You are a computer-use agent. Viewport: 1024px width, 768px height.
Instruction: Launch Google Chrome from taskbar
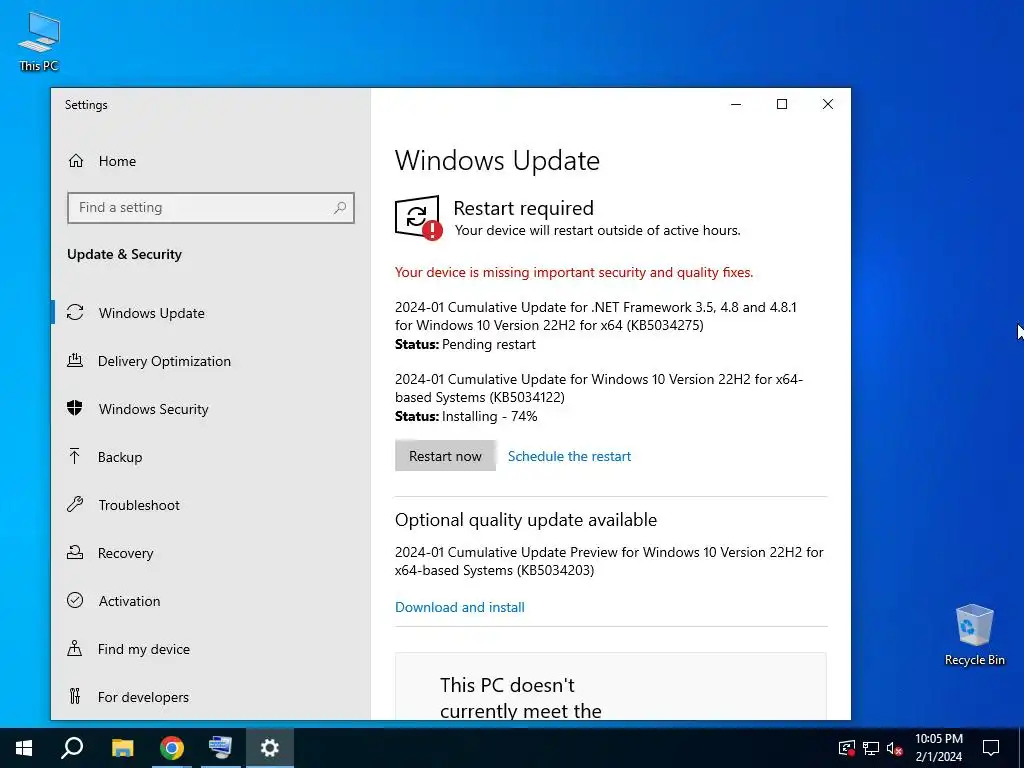click(x=172, y=748)
